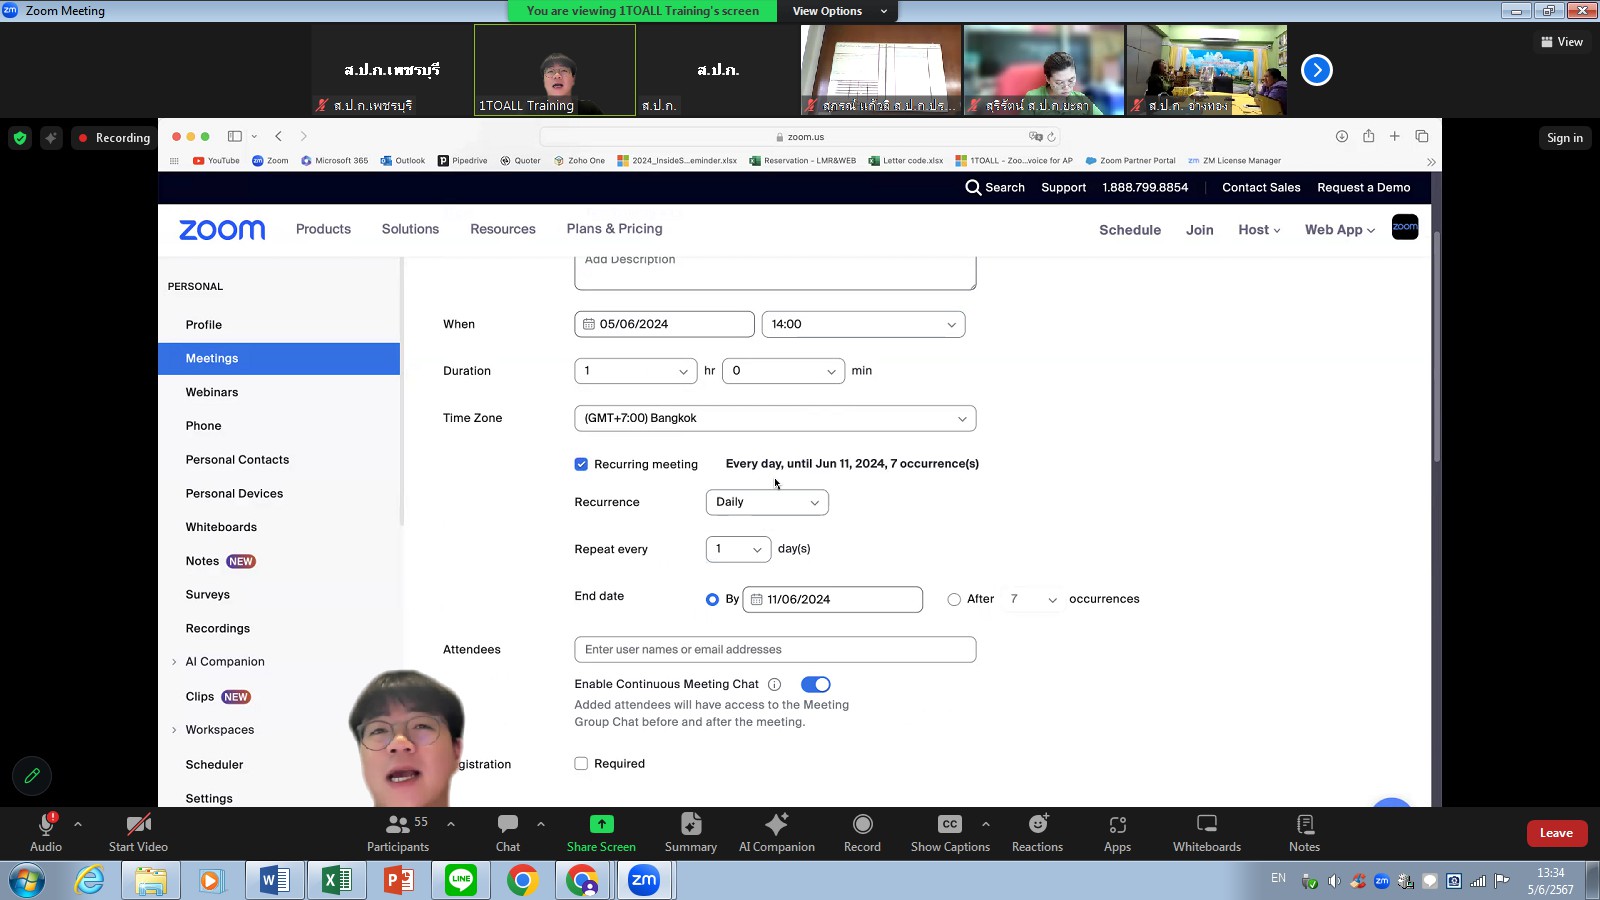The width and height of the screenshot is (1600, 900).
Task: Open the Time Zone Bangkok dropdown
Action: 775,418
